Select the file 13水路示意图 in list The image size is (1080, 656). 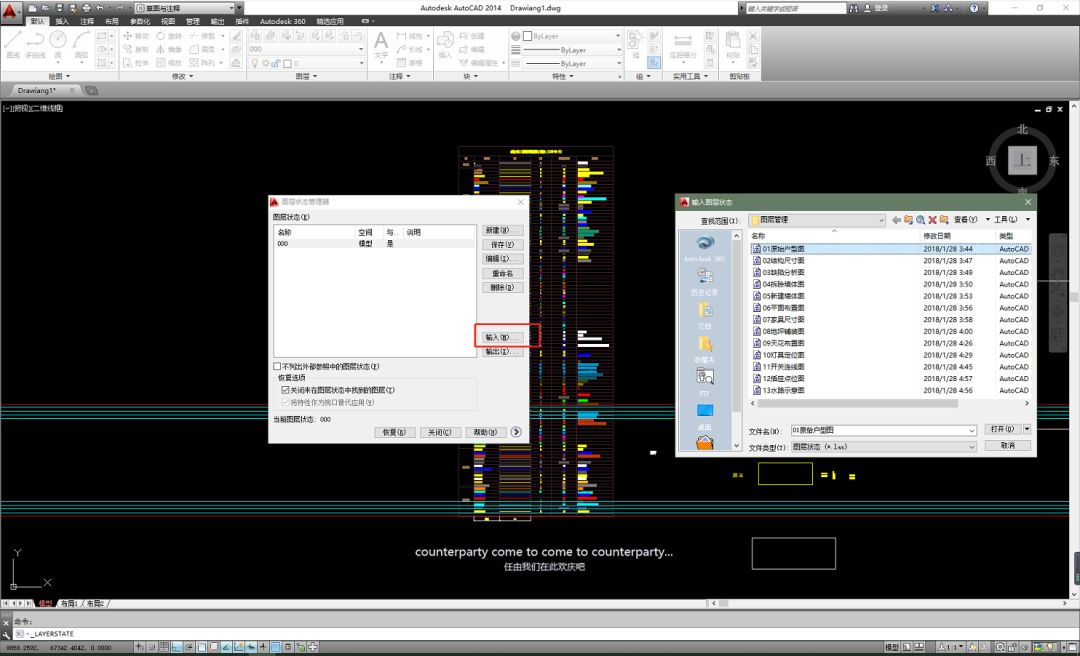pyautogui.click(x=783, y=390)
